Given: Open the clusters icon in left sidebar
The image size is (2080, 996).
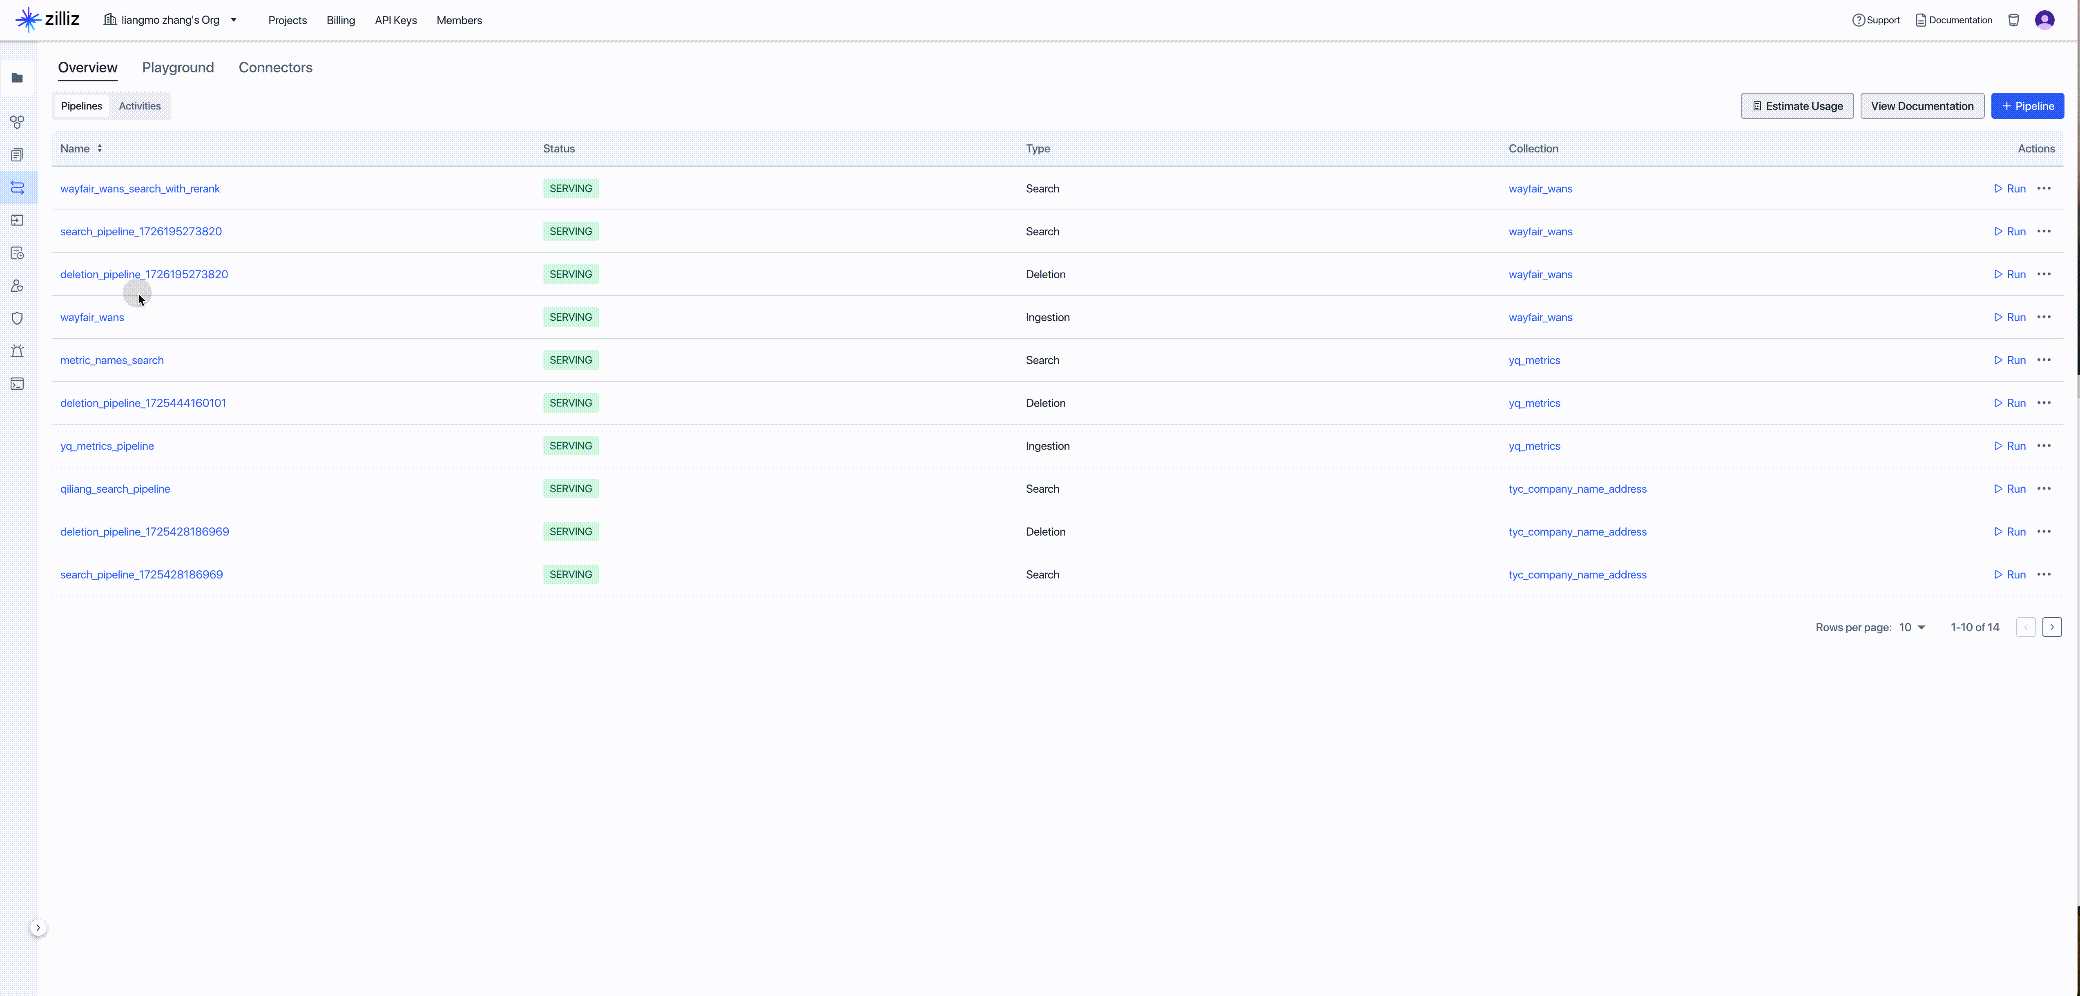Looking at the screenshot, I should tap(17, 122).
